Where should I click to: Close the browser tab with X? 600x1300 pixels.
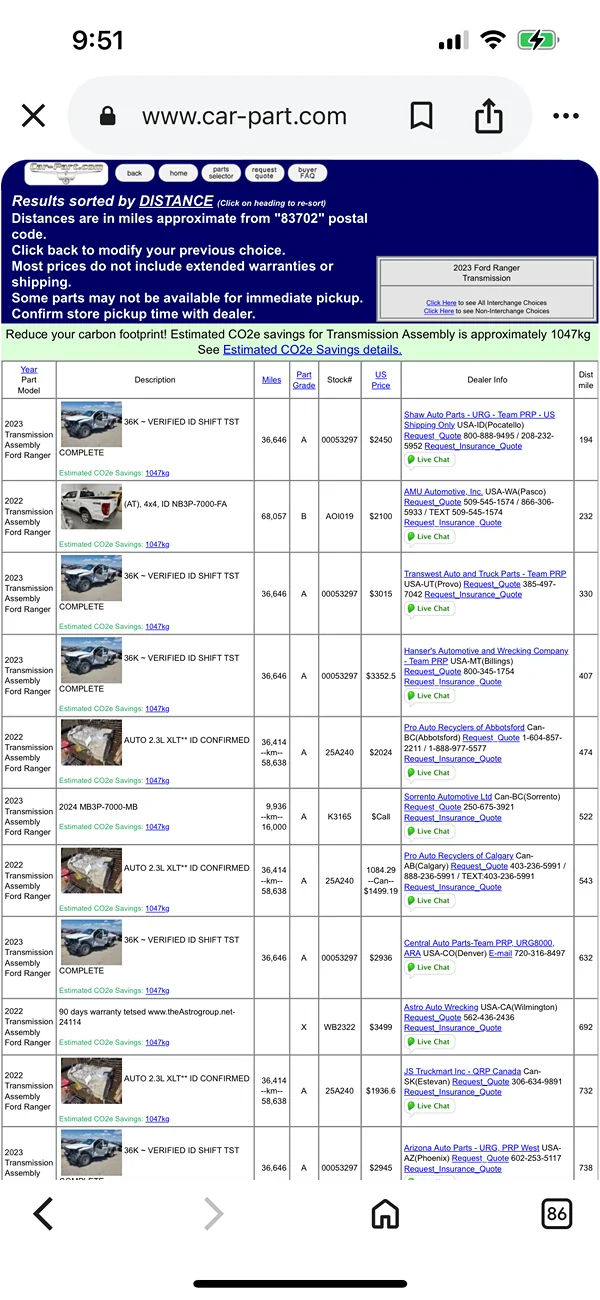[x=33, y=116]
